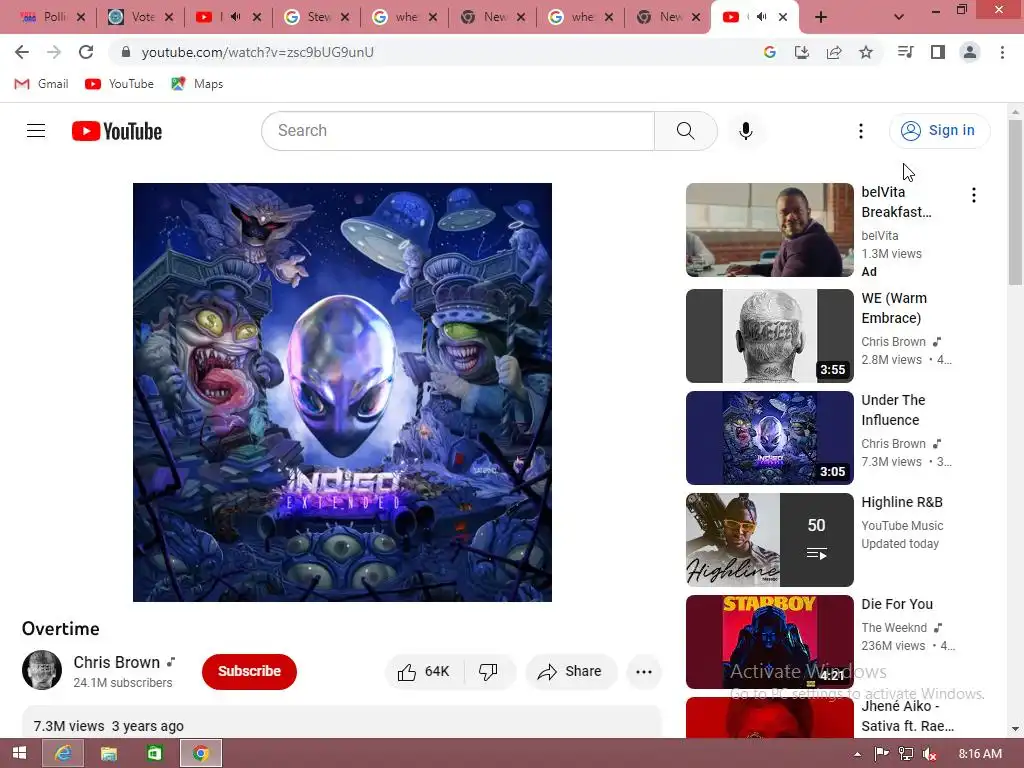The height and width of the screenshot is (768, 1024).
Task: Click the Share button
Action: click(571, 671)
